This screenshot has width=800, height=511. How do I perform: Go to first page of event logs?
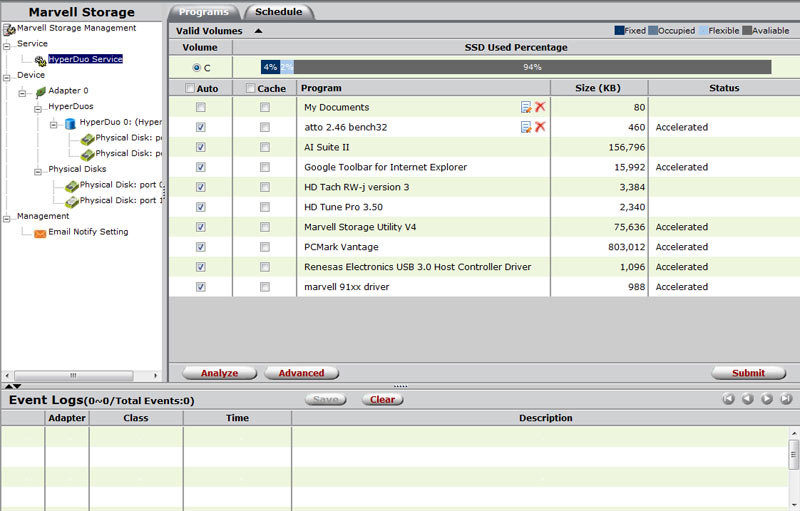[728, 399]
